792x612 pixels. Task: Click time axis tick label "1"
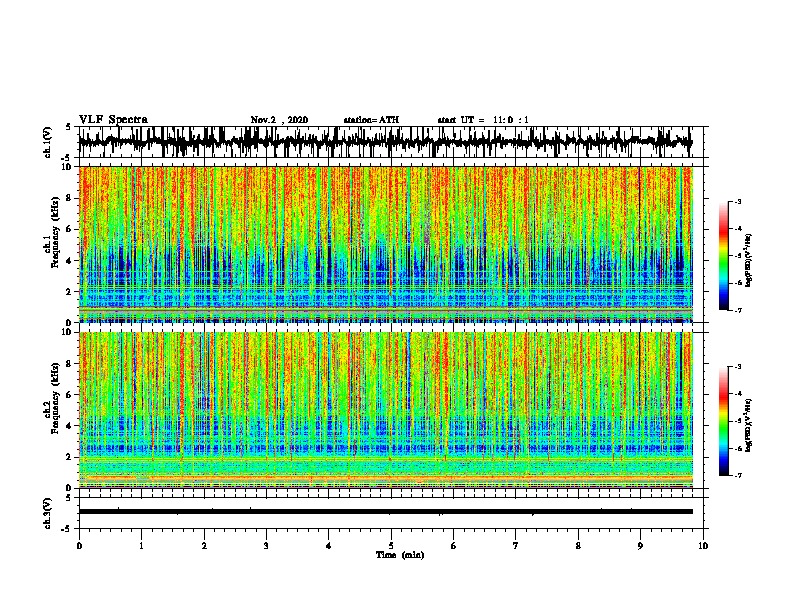point(141,546)
